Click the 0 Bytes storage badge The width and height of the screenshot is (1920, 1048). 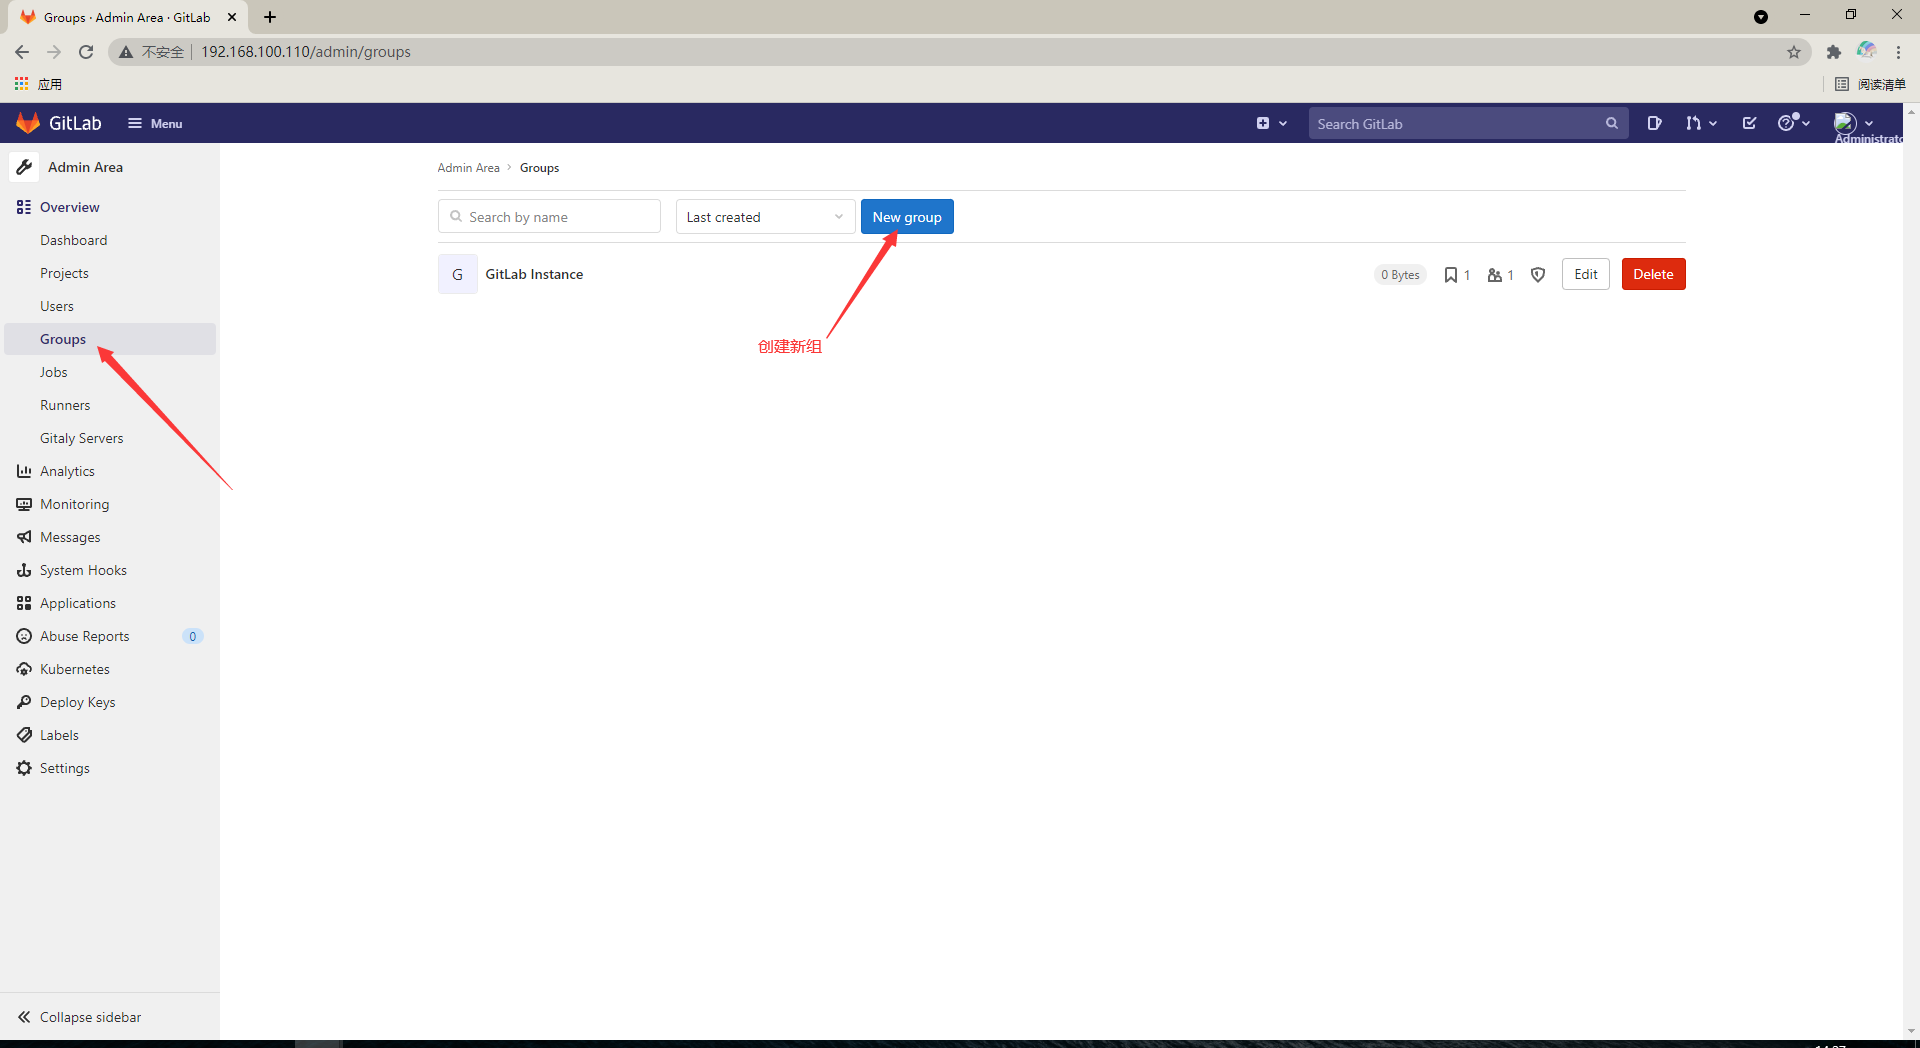[x=1400, y=275]
